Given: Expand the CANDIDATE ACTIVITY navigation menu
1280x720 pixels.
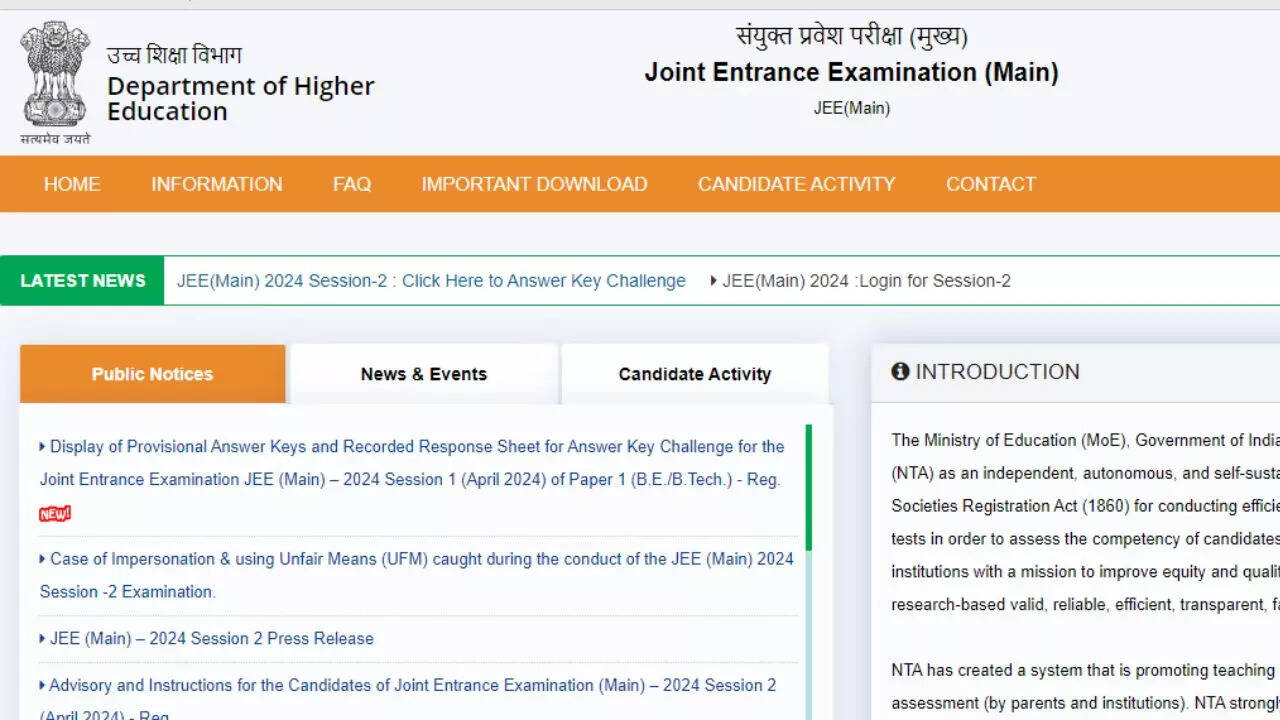Looking at the screenshot, I should (796, 184).
